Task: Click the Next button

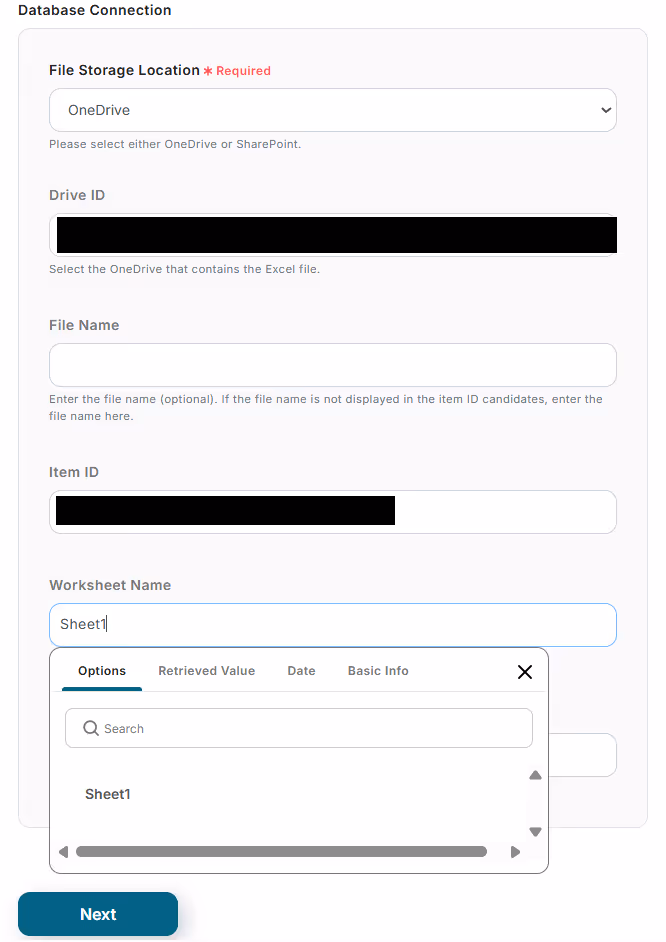Action: pyautogui.click(x=98, y=914)
